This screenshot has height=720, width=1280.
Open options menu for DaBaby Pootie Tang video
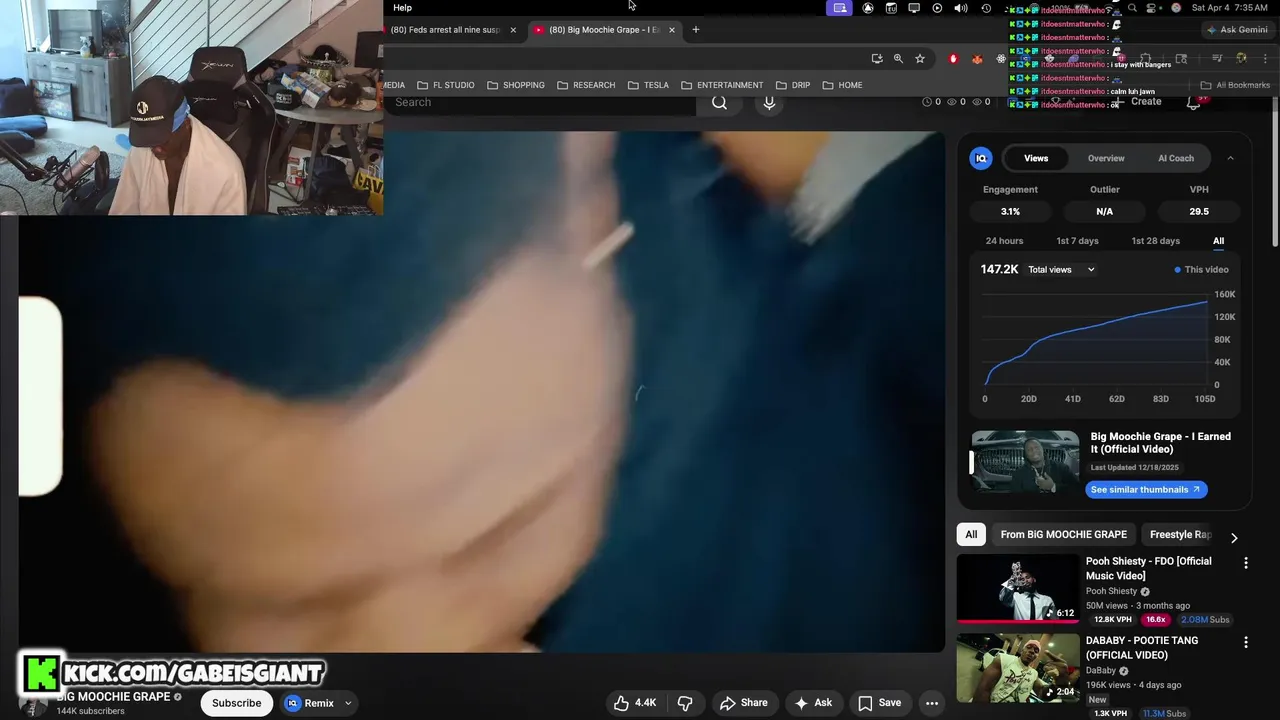[1246, 642]
